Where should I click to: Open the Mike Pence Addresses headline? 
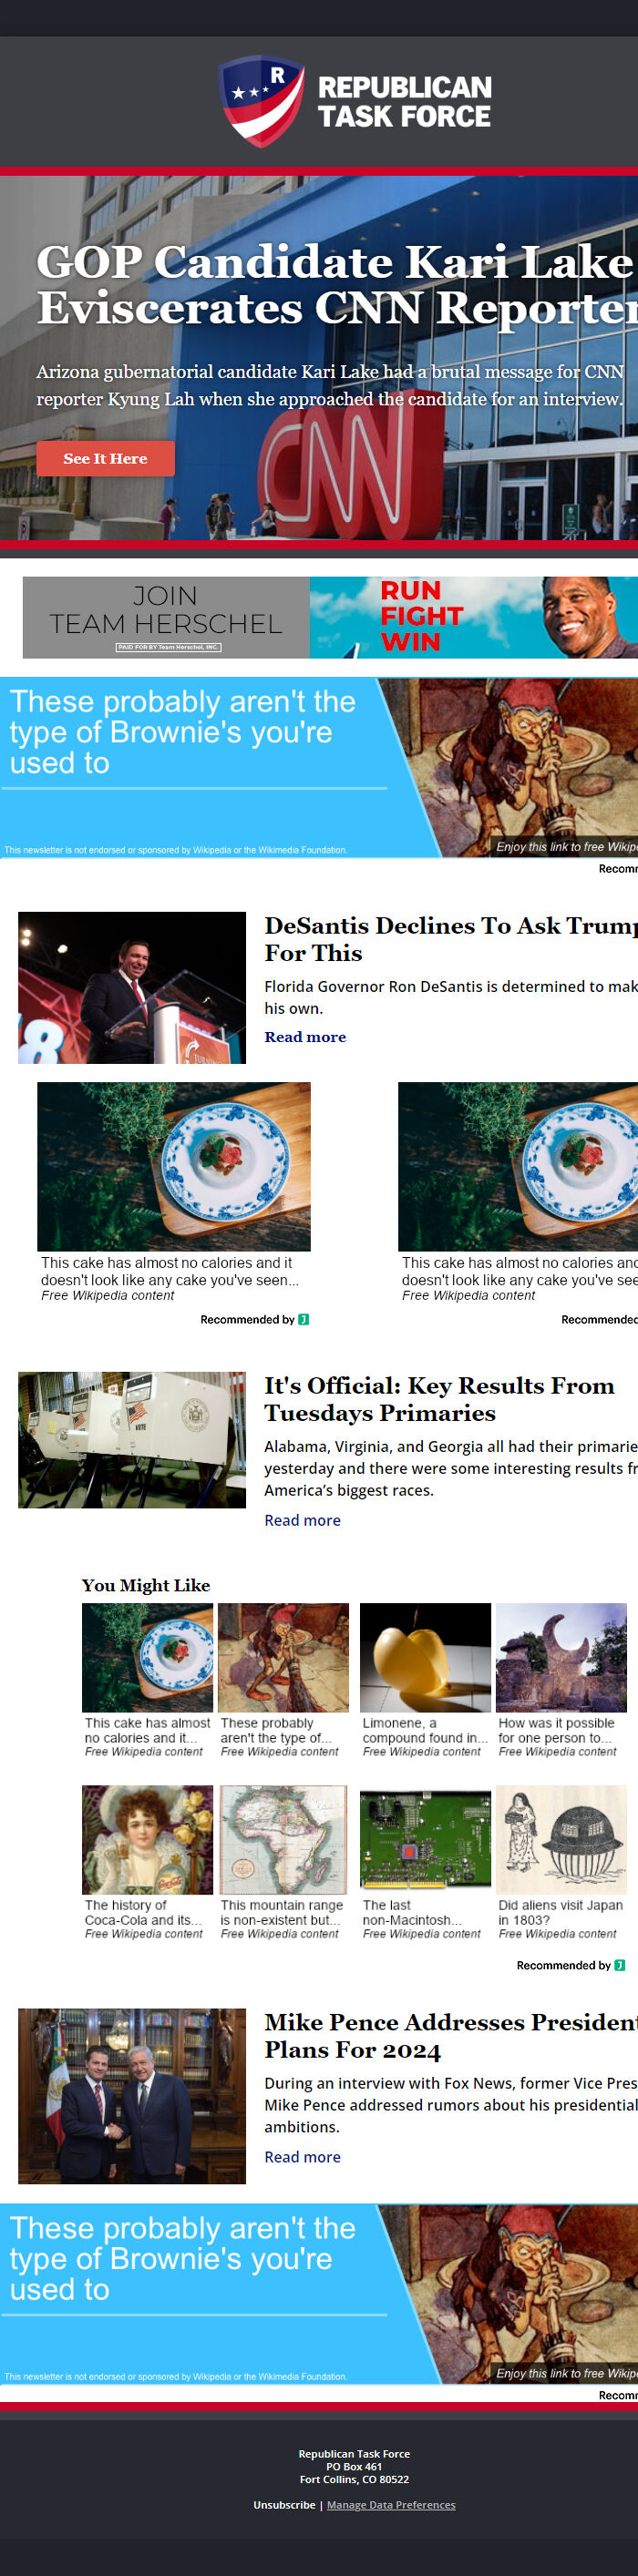coord(450,2035)
